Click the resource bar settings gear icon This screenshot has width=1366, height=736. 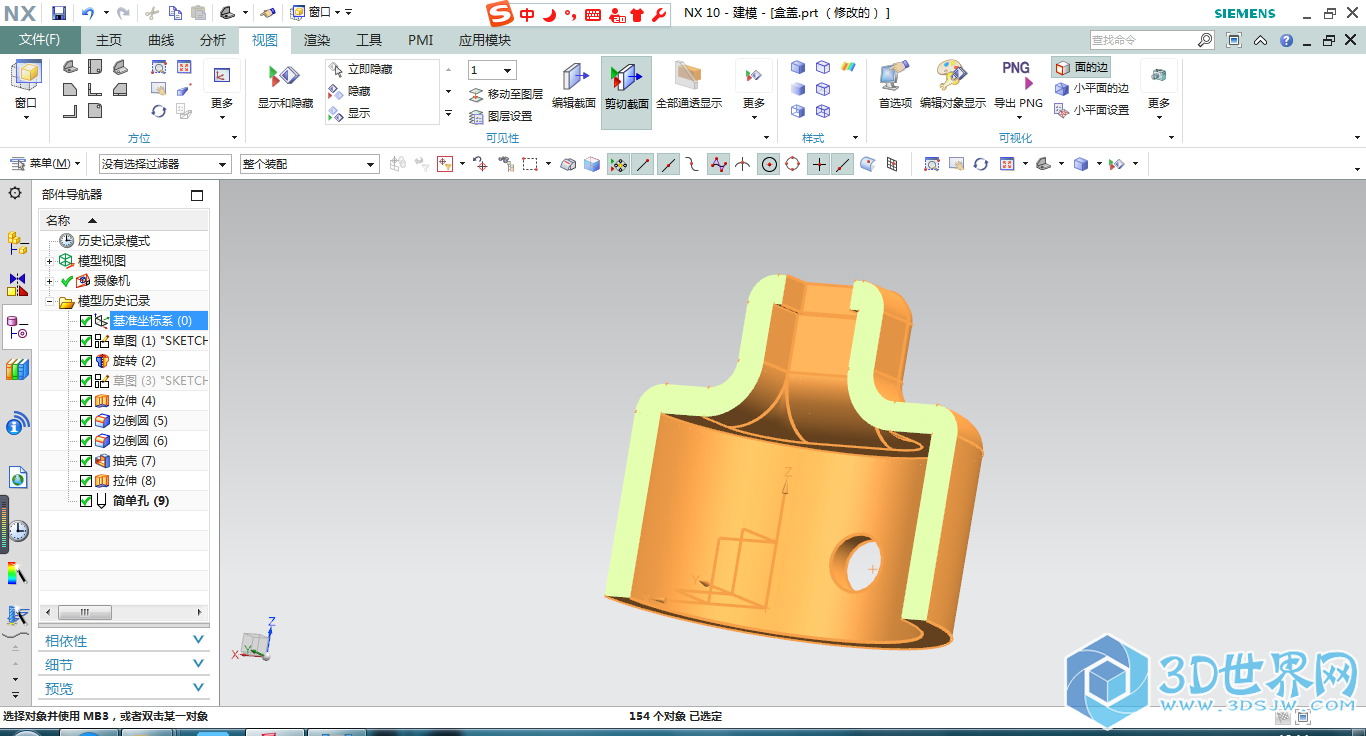(15, 193)
